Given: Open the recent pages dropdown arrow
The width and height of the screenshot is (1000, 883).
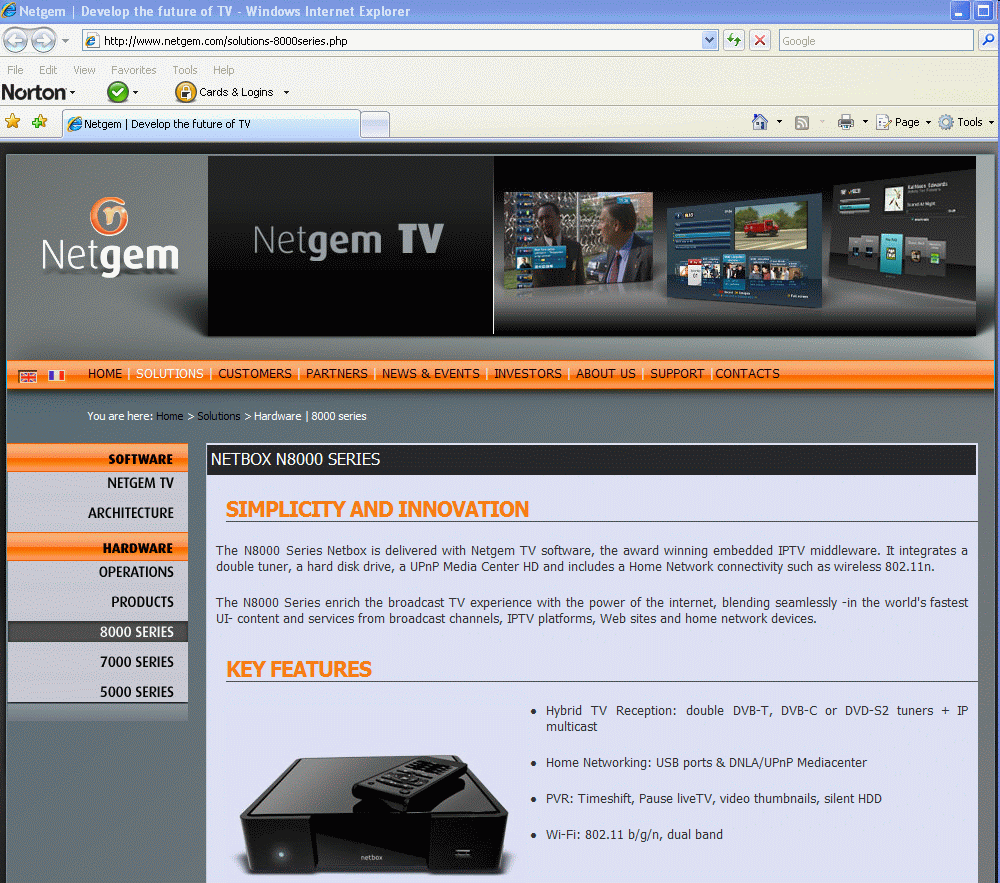Looking at the screenshot, I should coord(65,41).
